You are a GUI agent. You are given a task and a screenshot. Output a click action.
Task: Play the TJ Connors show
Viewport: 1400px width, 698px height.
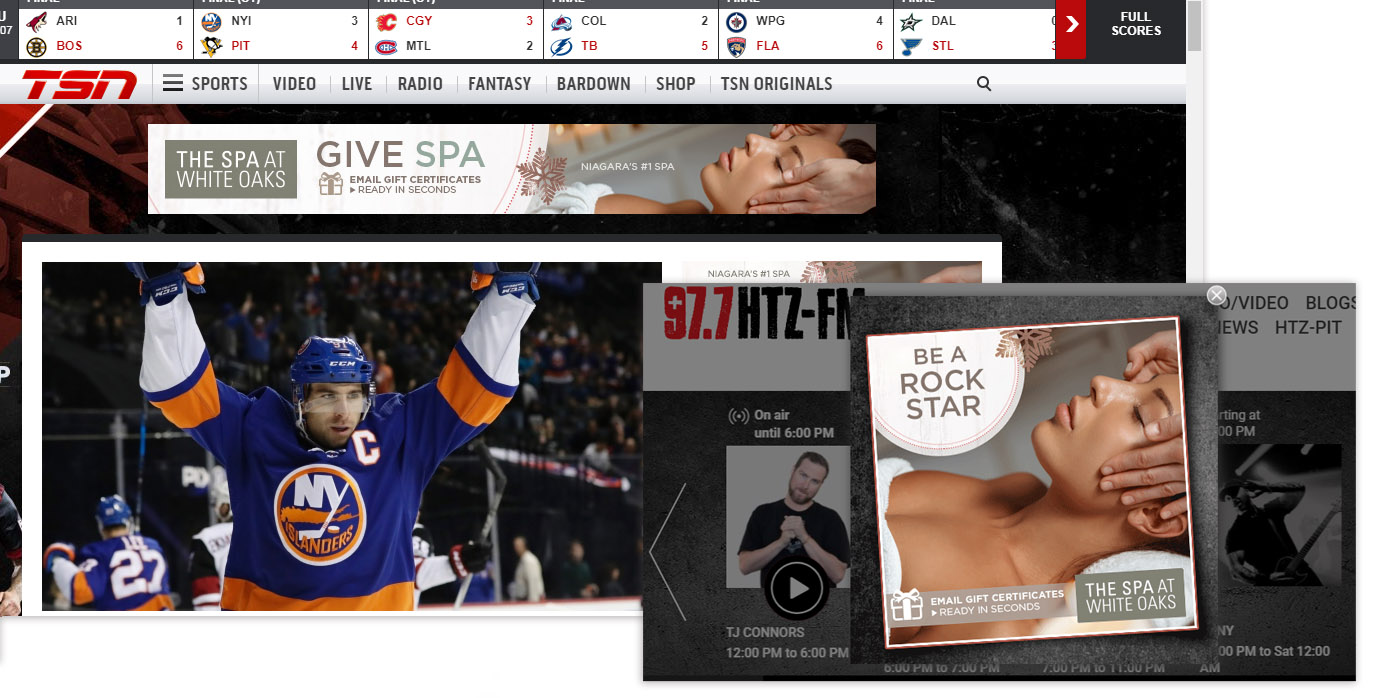tap(796, 588)
